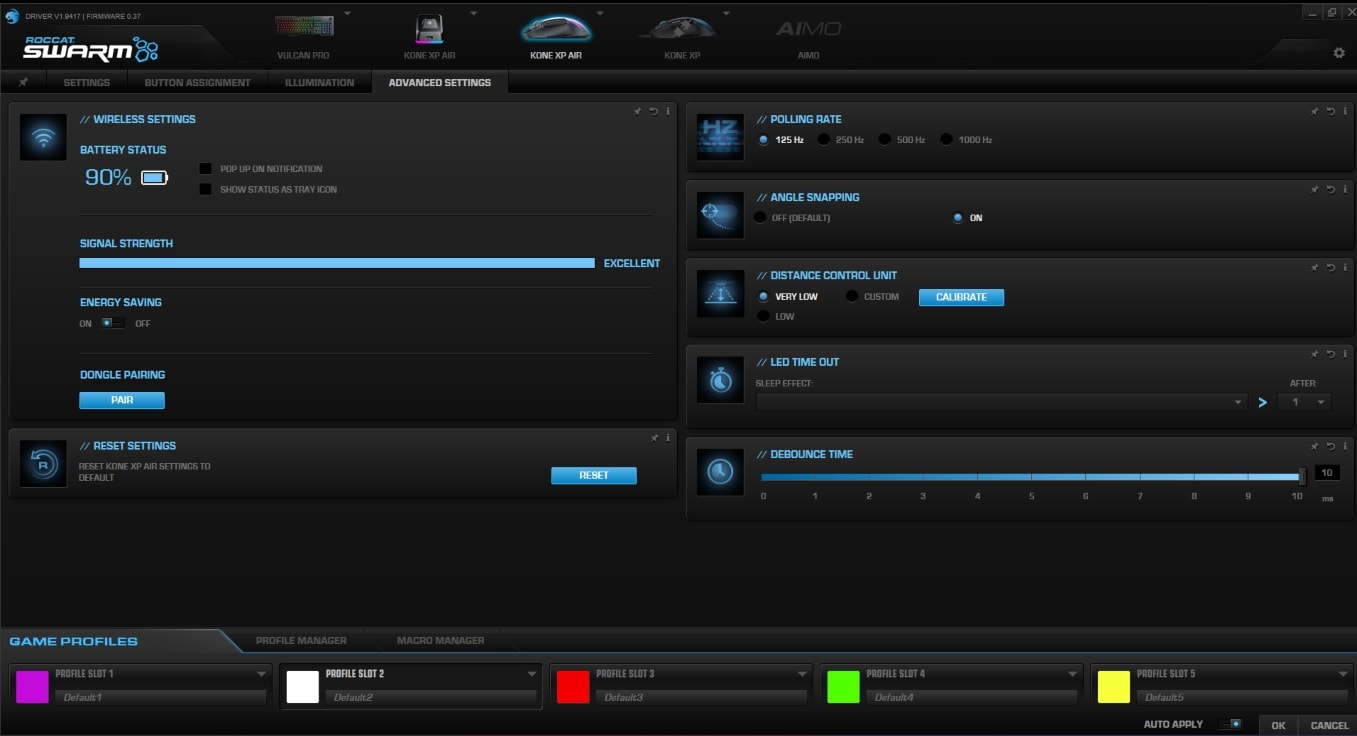Pin the Reset Settings panel
The height and width of the screenshot is (736, 1357).
(654, 437)
